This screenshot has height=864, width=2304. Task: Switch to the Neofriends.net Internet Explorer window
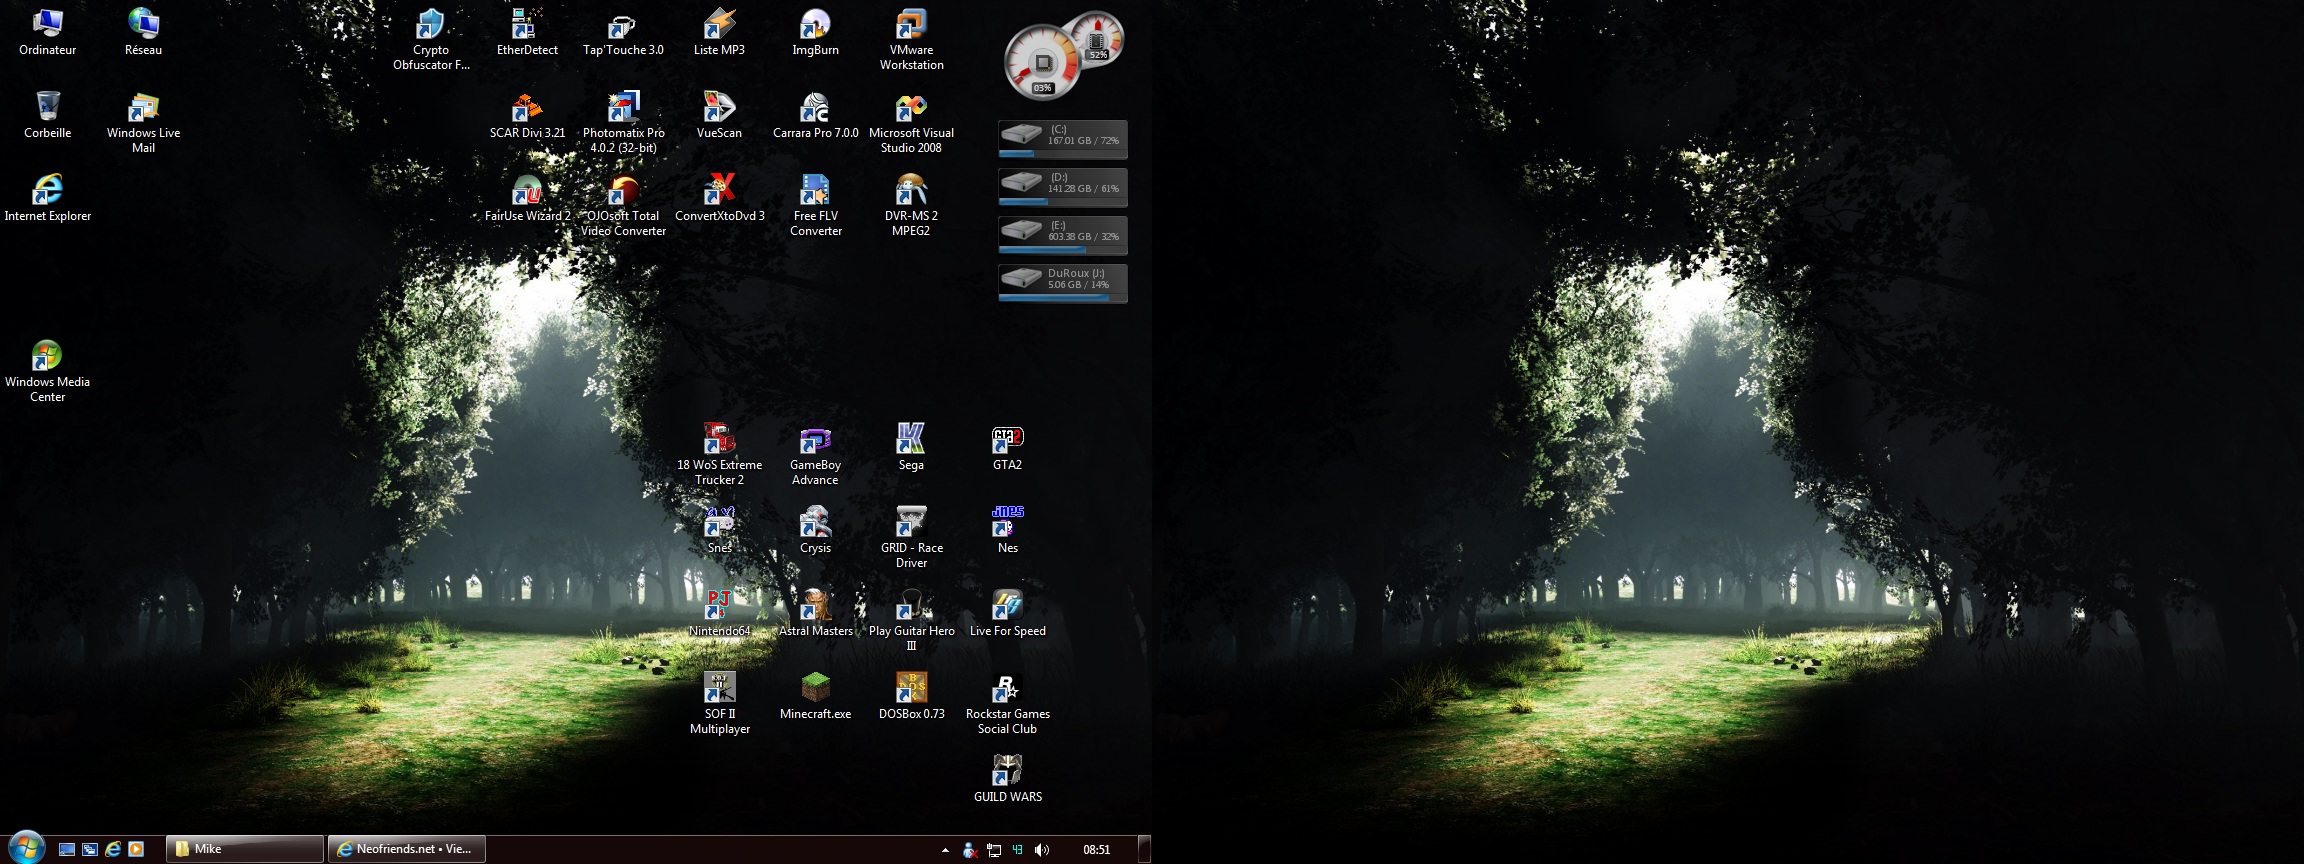coord(406,849)
